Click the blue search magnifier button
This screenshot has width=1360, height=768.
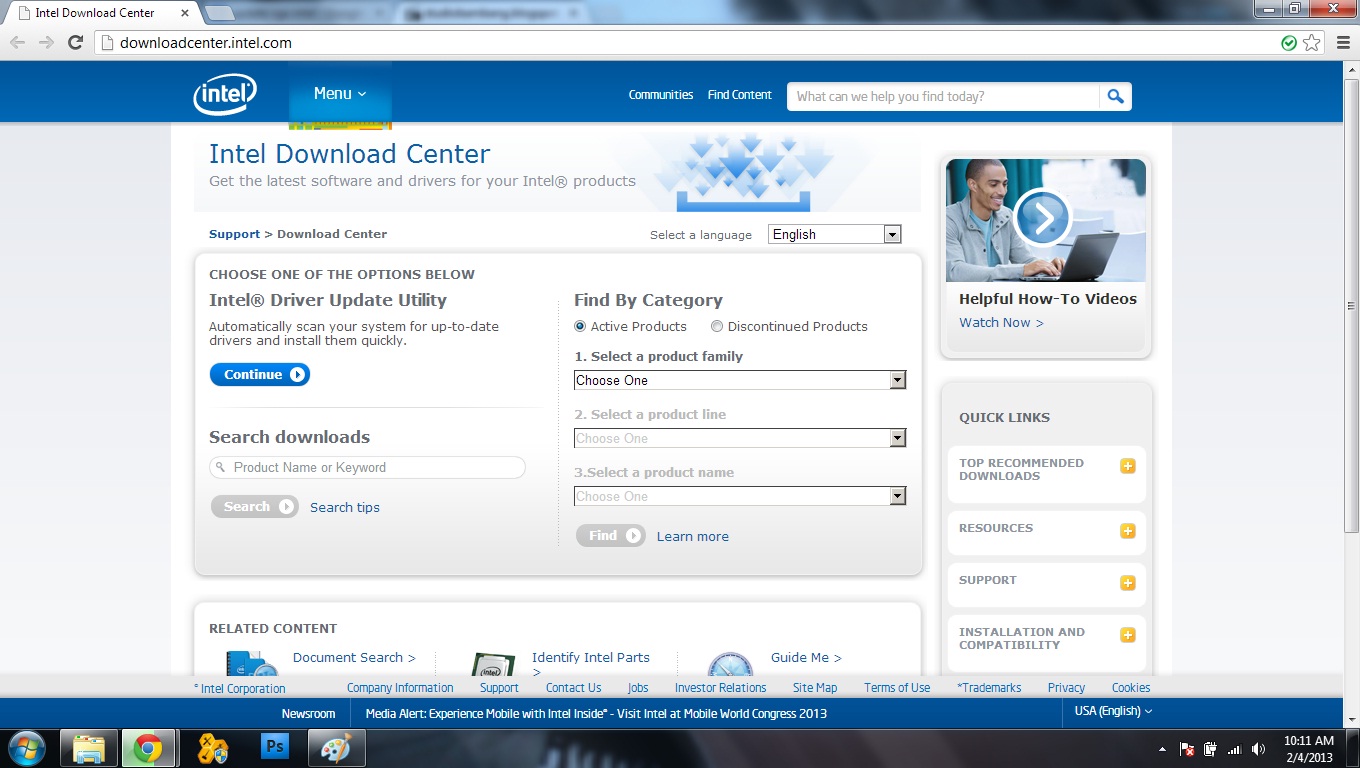[x=1116, y=96]
